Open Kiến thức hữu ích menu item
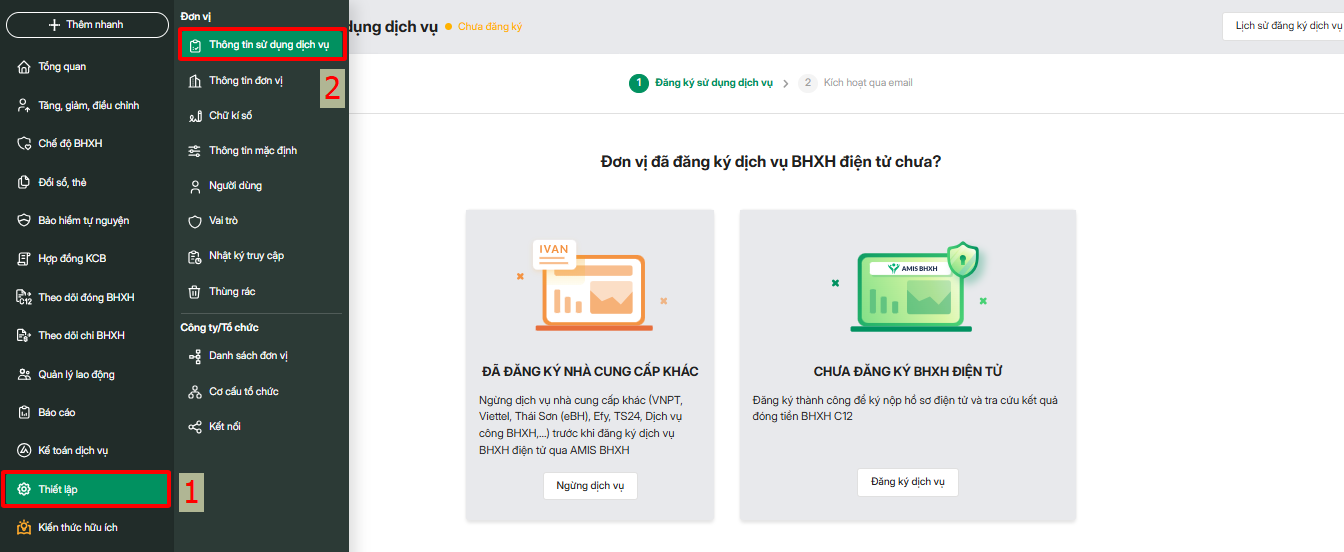Viewport: 1344px width, 552px height. (x=87, y=527)
